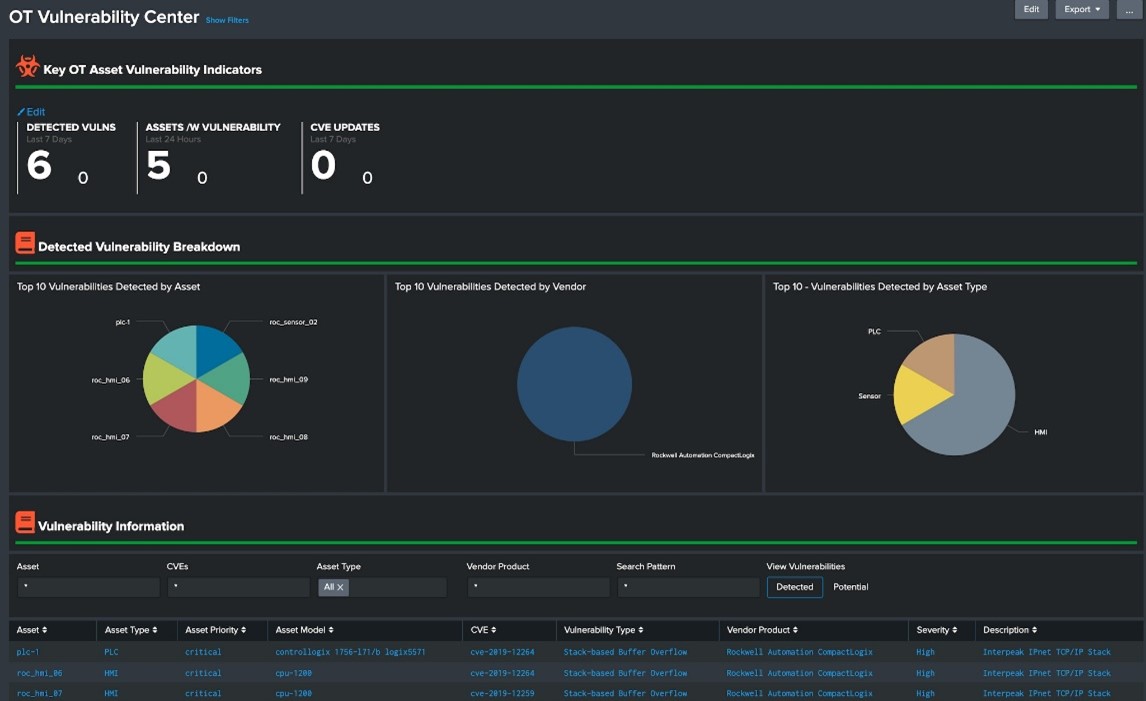This screenshot has width=1146, height=701.
Task: Click the Rockwell Automation CompactLogix pie slice
Action: click(x=574, y=384)
